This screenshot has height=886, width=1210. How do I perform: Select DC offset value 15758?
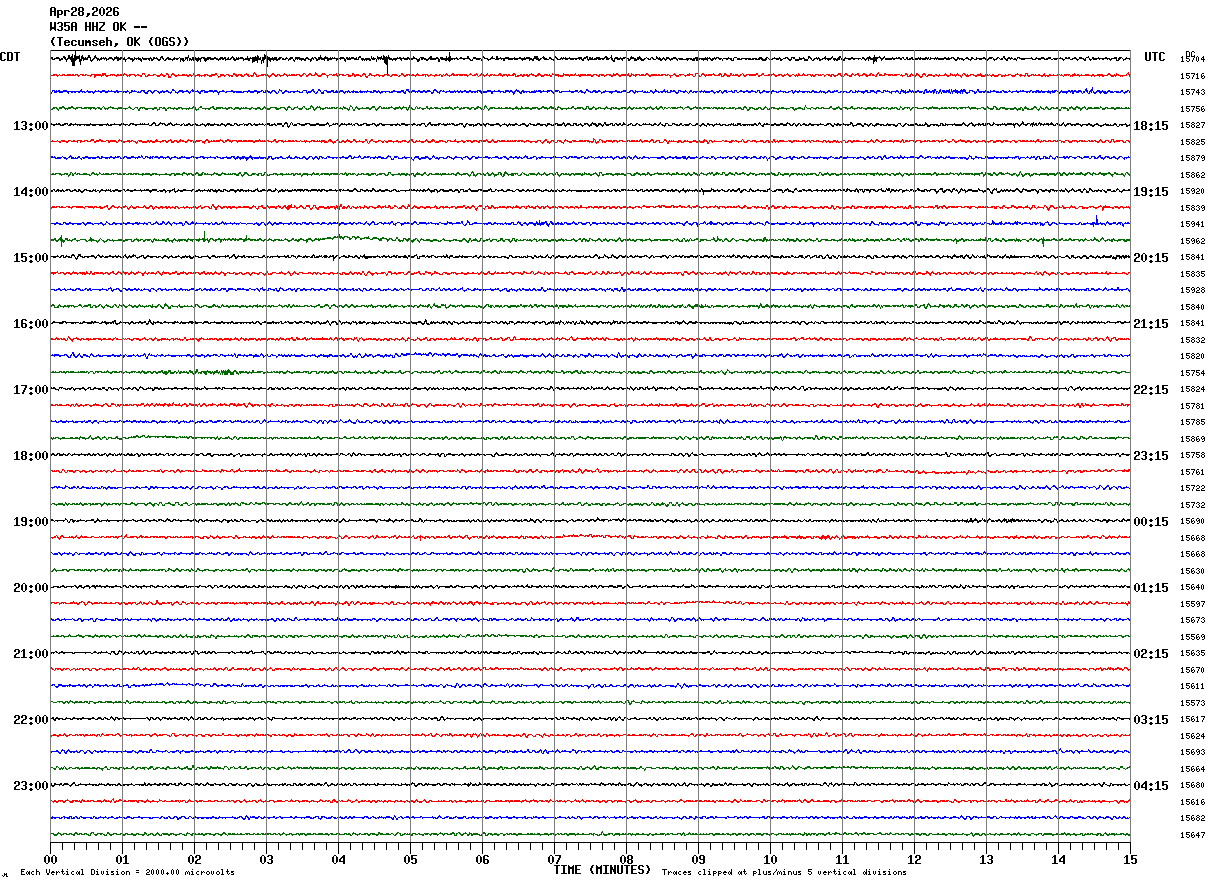tap(1192, 456)
